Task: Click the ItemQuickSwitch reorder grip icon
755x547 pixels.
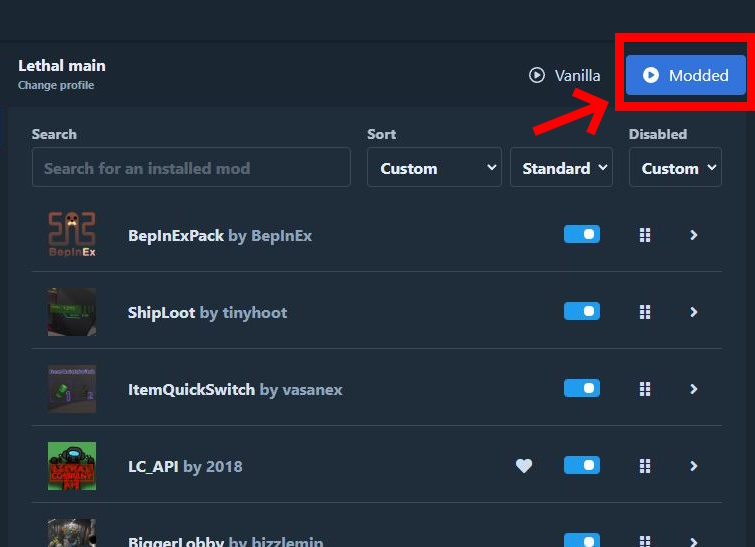Action: click(x=645, y=389)
